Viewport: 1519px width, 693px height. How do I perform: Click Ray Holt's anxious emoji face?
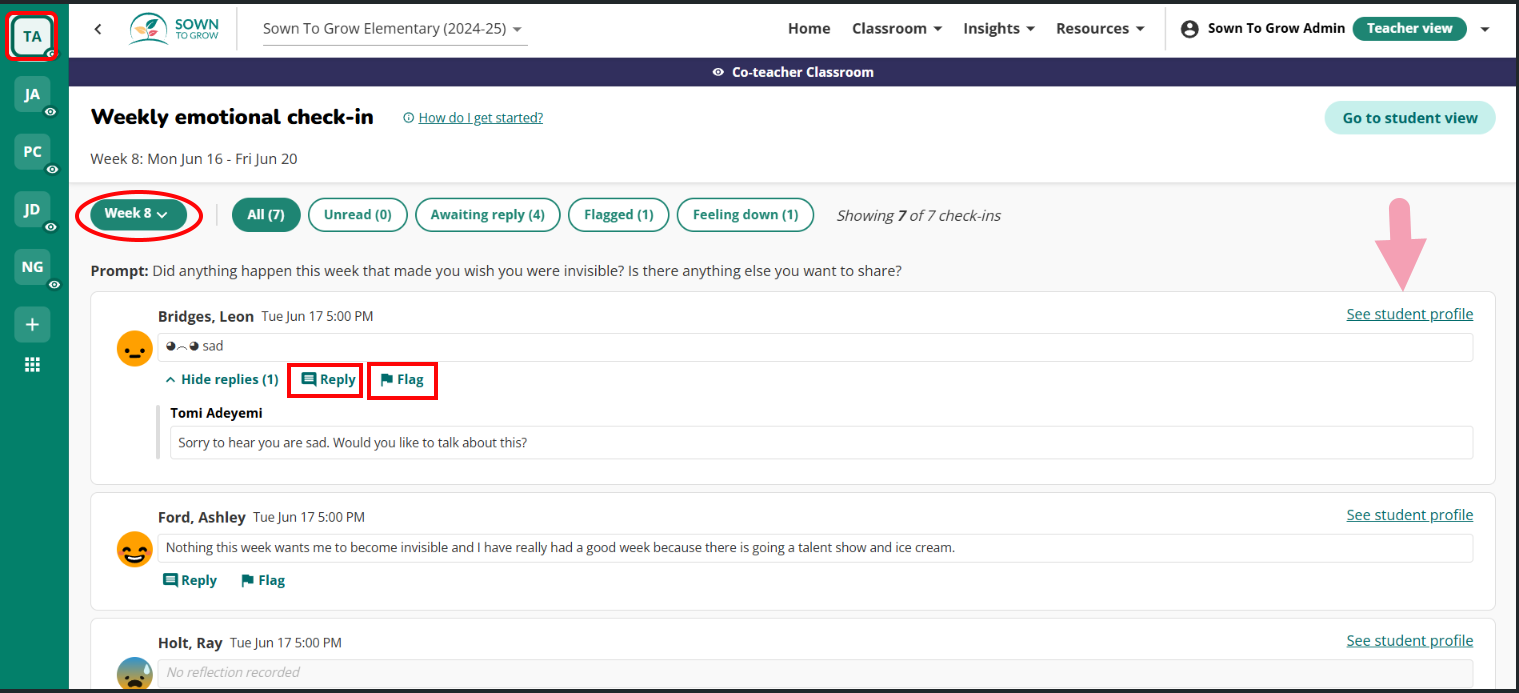coord(134,673)
